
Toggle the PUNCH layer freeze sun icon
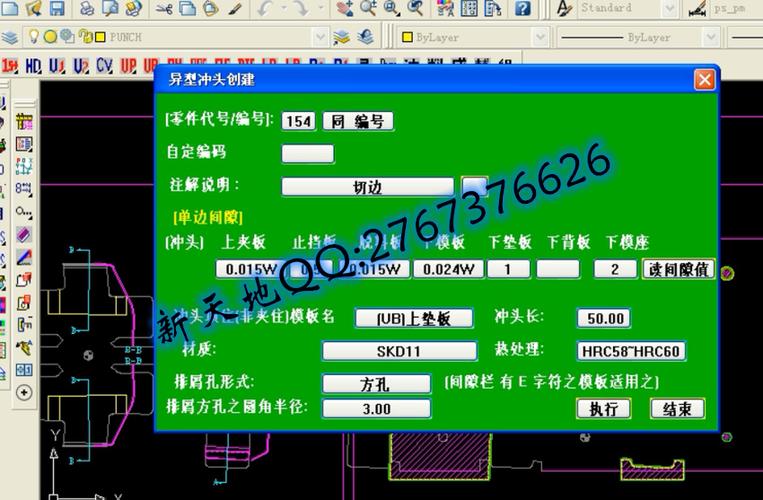[50, 36]
